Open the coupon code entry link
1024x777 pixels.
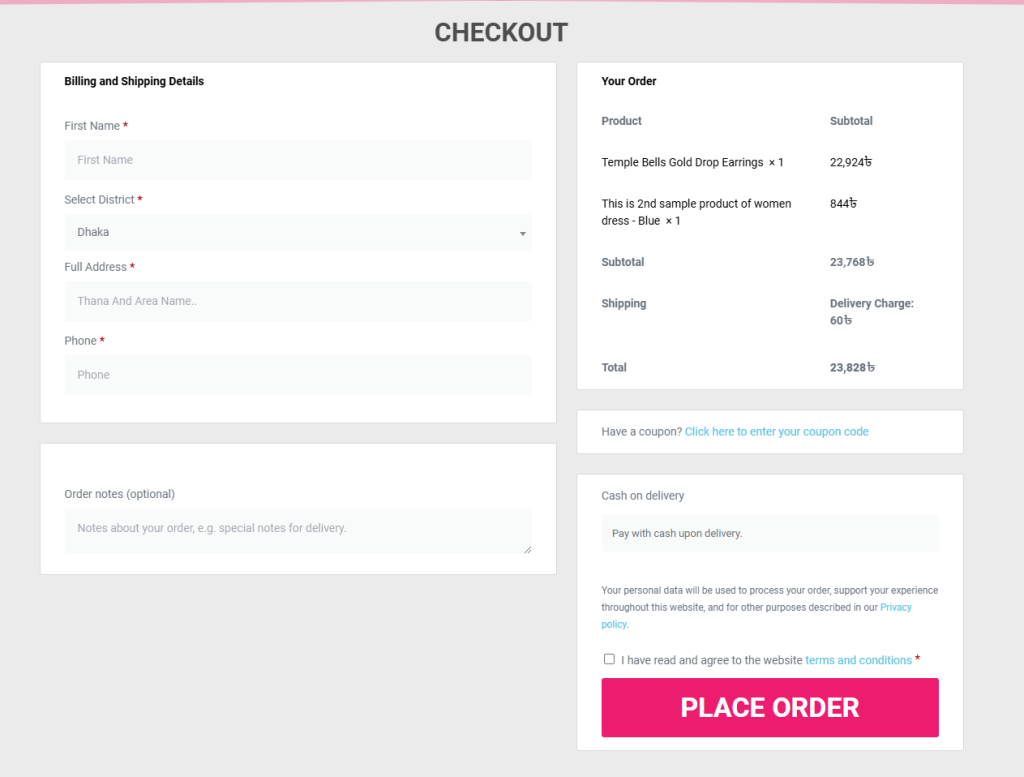tap(776, 432)
